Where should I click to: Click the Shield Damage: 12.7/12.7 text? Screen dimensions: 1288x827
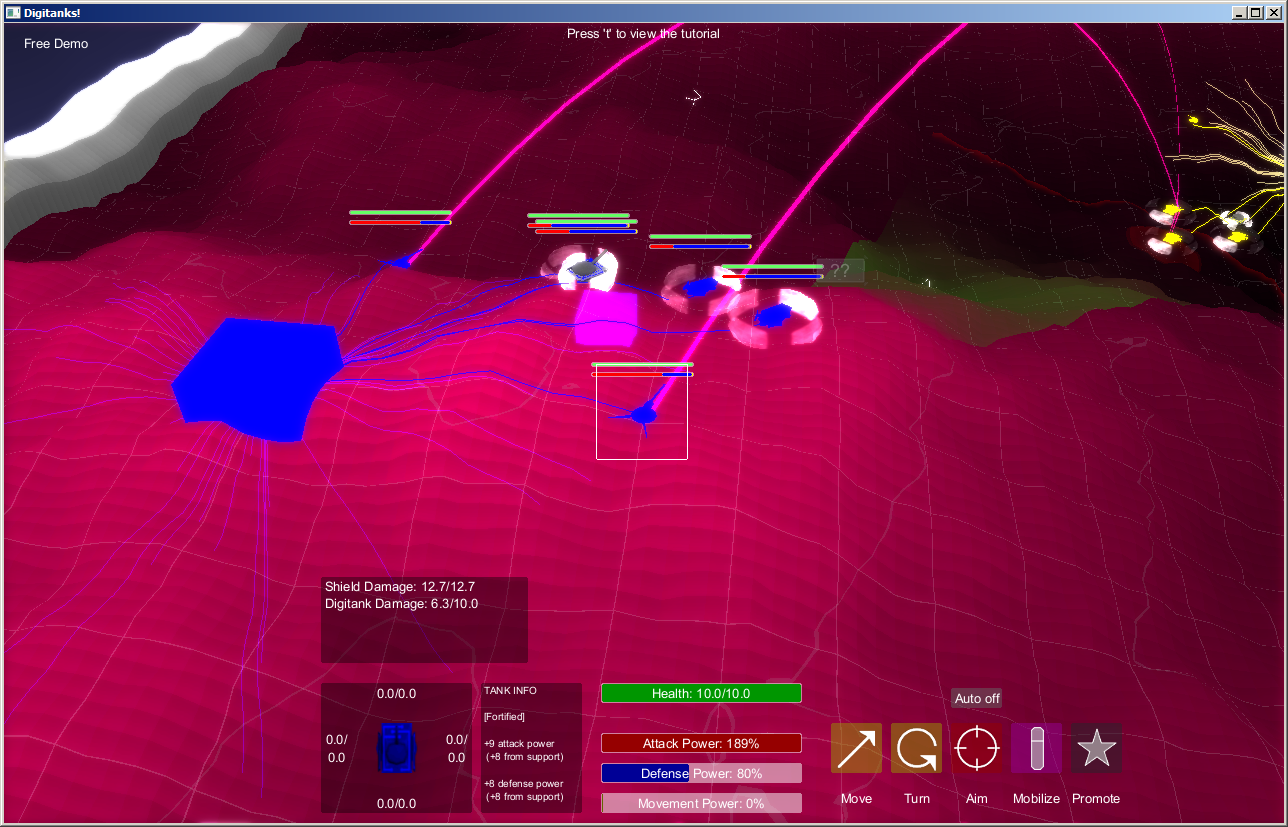(x=400, y=586)
